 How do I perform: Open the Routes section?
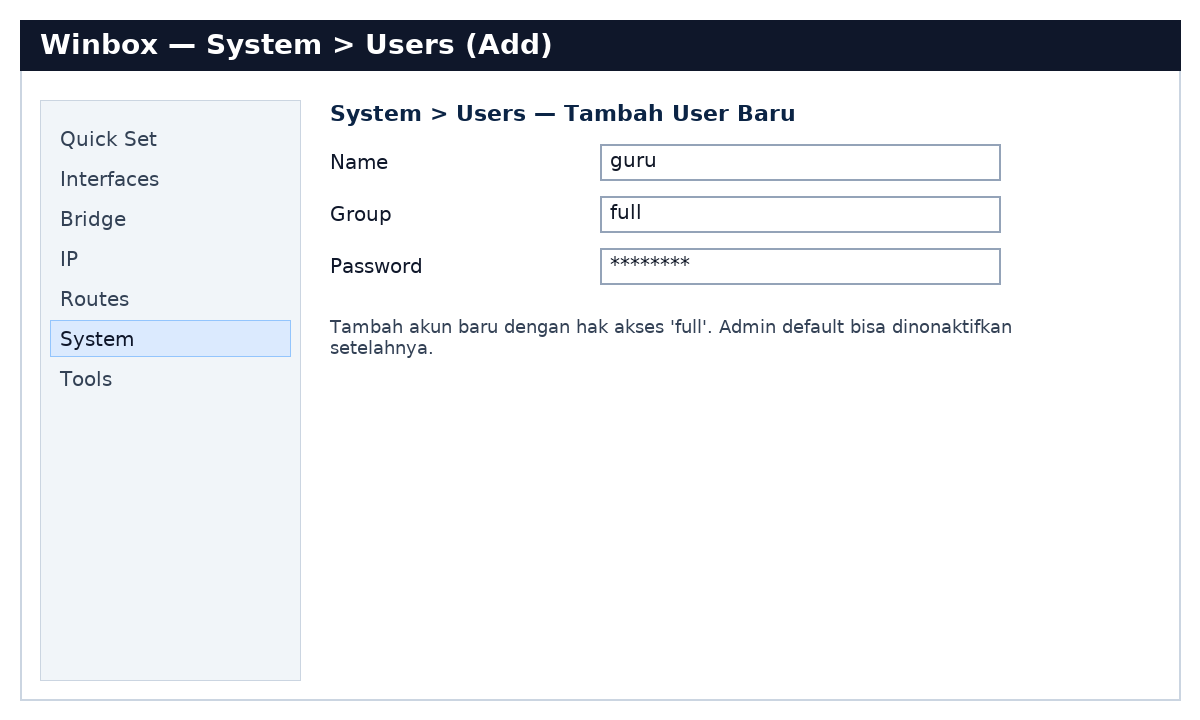94,299
